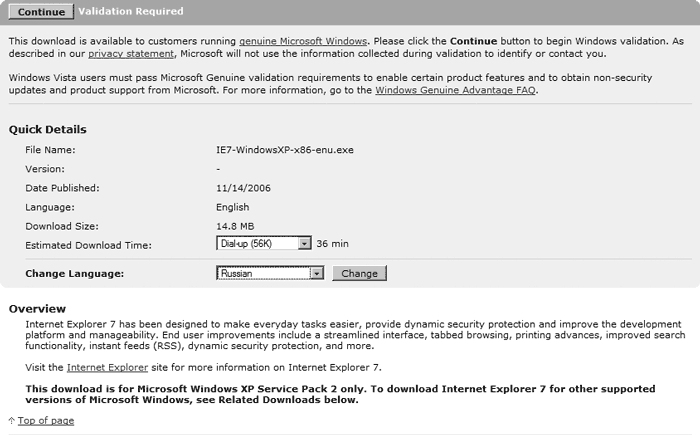
Task: Open the genuine Microsoft Windows link
Action: (x=303, y=41)
